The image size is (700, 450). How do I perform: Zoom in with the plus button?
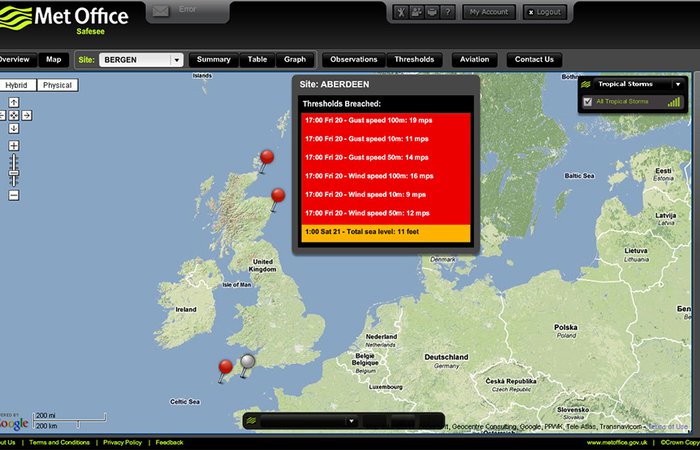point(14,146)
